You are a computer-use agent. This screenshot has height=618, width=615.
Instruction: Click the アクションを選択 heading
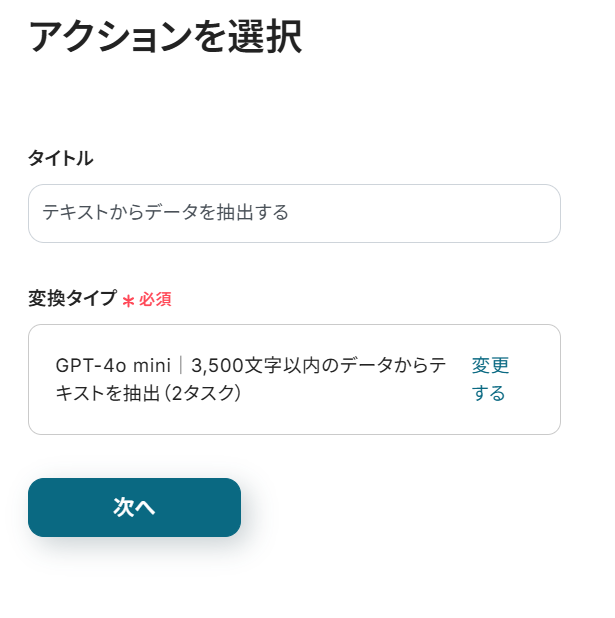(x=165, y=38)
